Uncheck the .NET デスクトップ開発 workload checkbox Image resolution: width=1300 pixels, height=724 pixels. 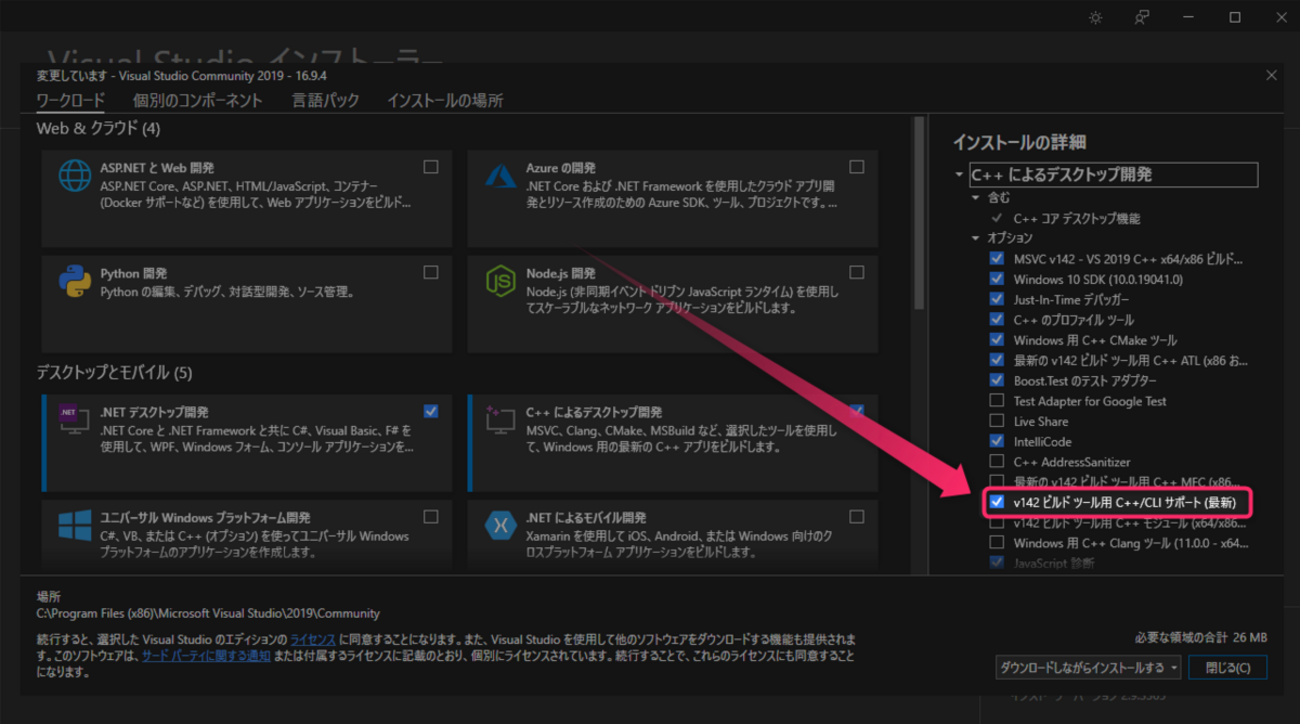pyautogui.click(x=431, y=411)
